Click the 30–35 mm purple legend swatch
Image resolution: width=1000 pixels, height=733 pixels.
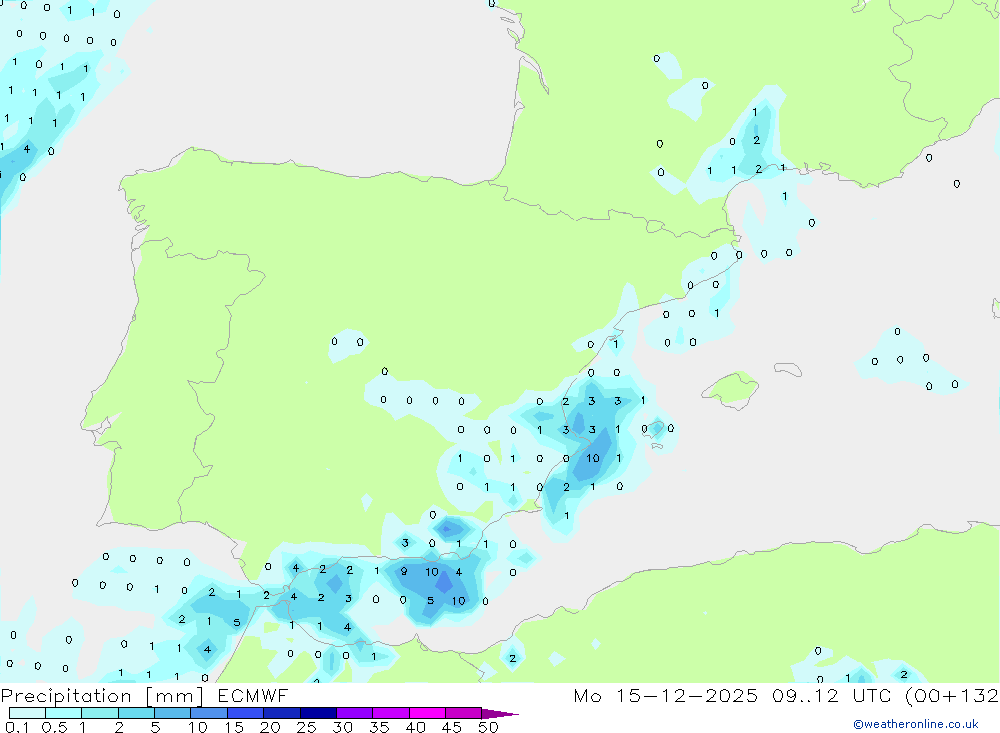pyautogui.click(x=355, y=713)
